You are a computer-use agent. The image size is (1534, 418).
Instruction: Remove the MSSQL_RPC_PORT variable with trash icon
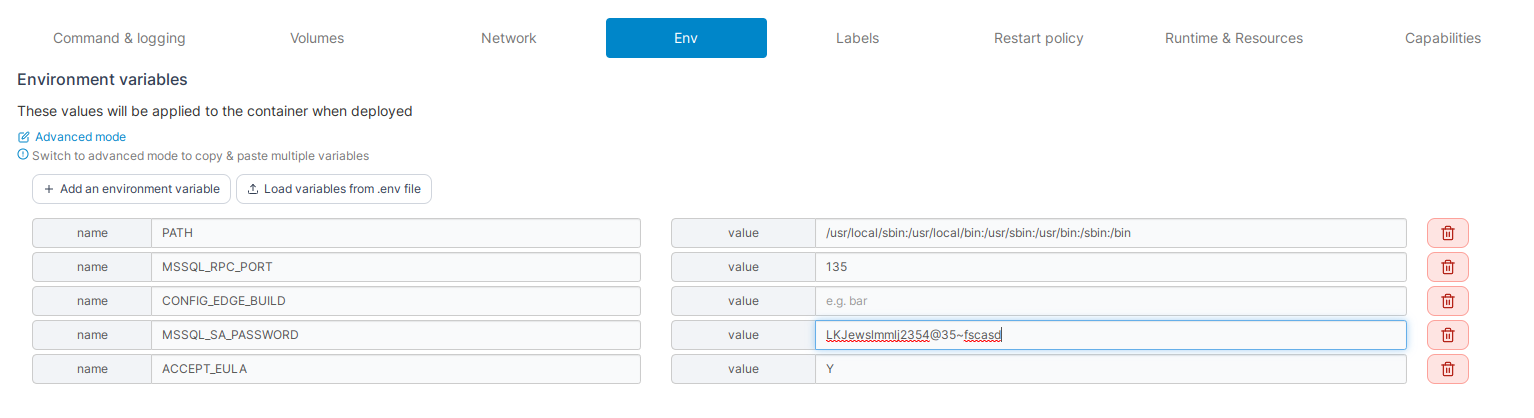pyautogui.click(x=1447, y=267)
